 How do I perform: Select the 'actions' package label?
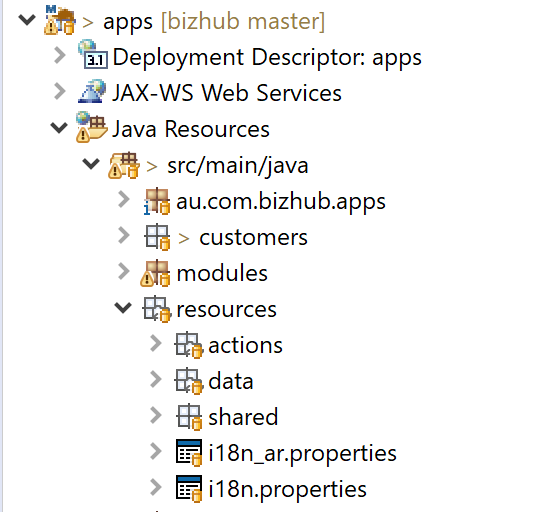[x=245, y=346]
